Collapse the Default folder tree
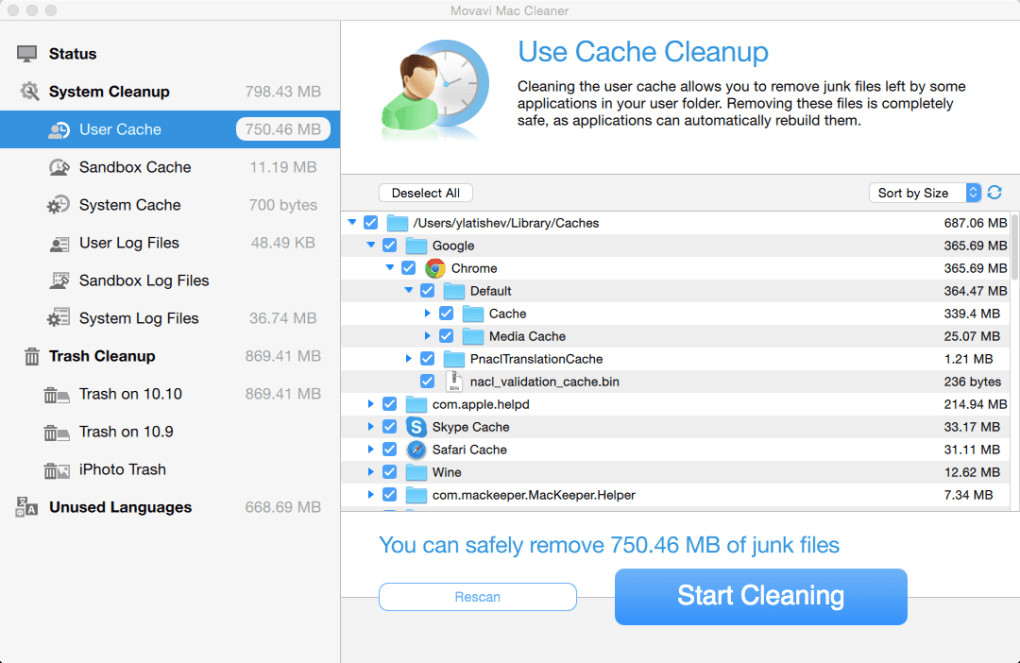Screen dimensions: 1020x663 pos(409,291)
